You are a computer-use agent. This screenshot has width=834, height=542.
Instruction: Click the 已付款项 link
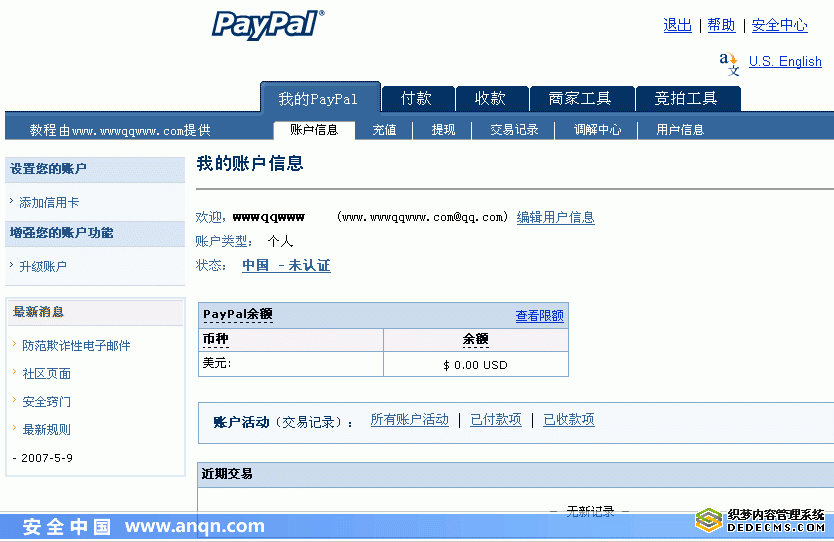pos(496,420)
